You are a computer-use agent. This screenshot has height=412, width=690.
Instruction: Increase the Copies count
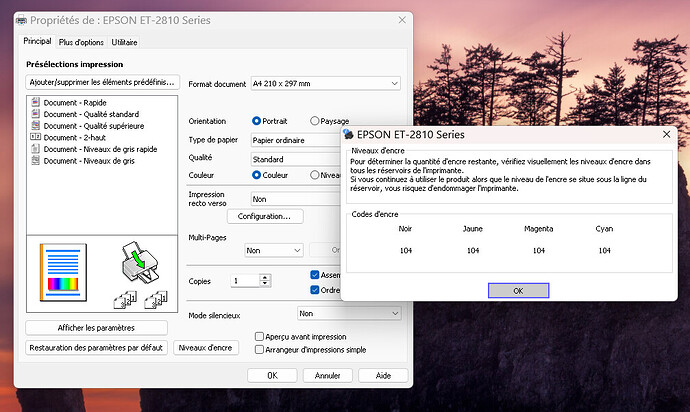point(265,277)
